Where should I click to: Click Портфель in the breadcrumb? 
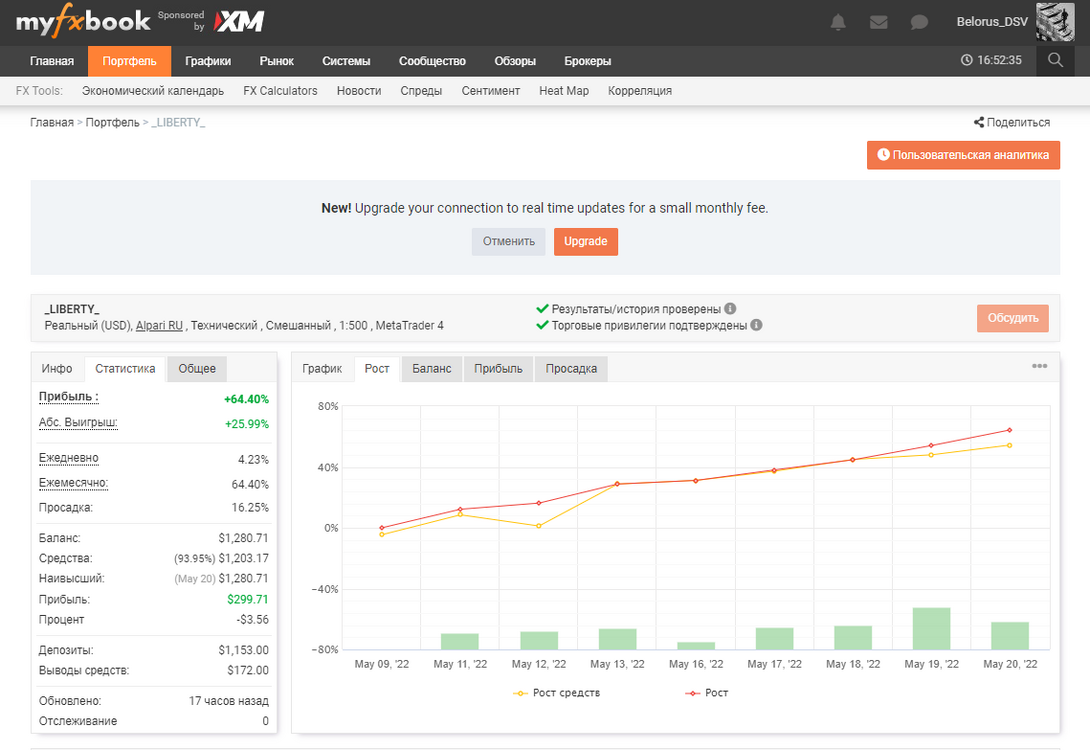click(113, 122)
